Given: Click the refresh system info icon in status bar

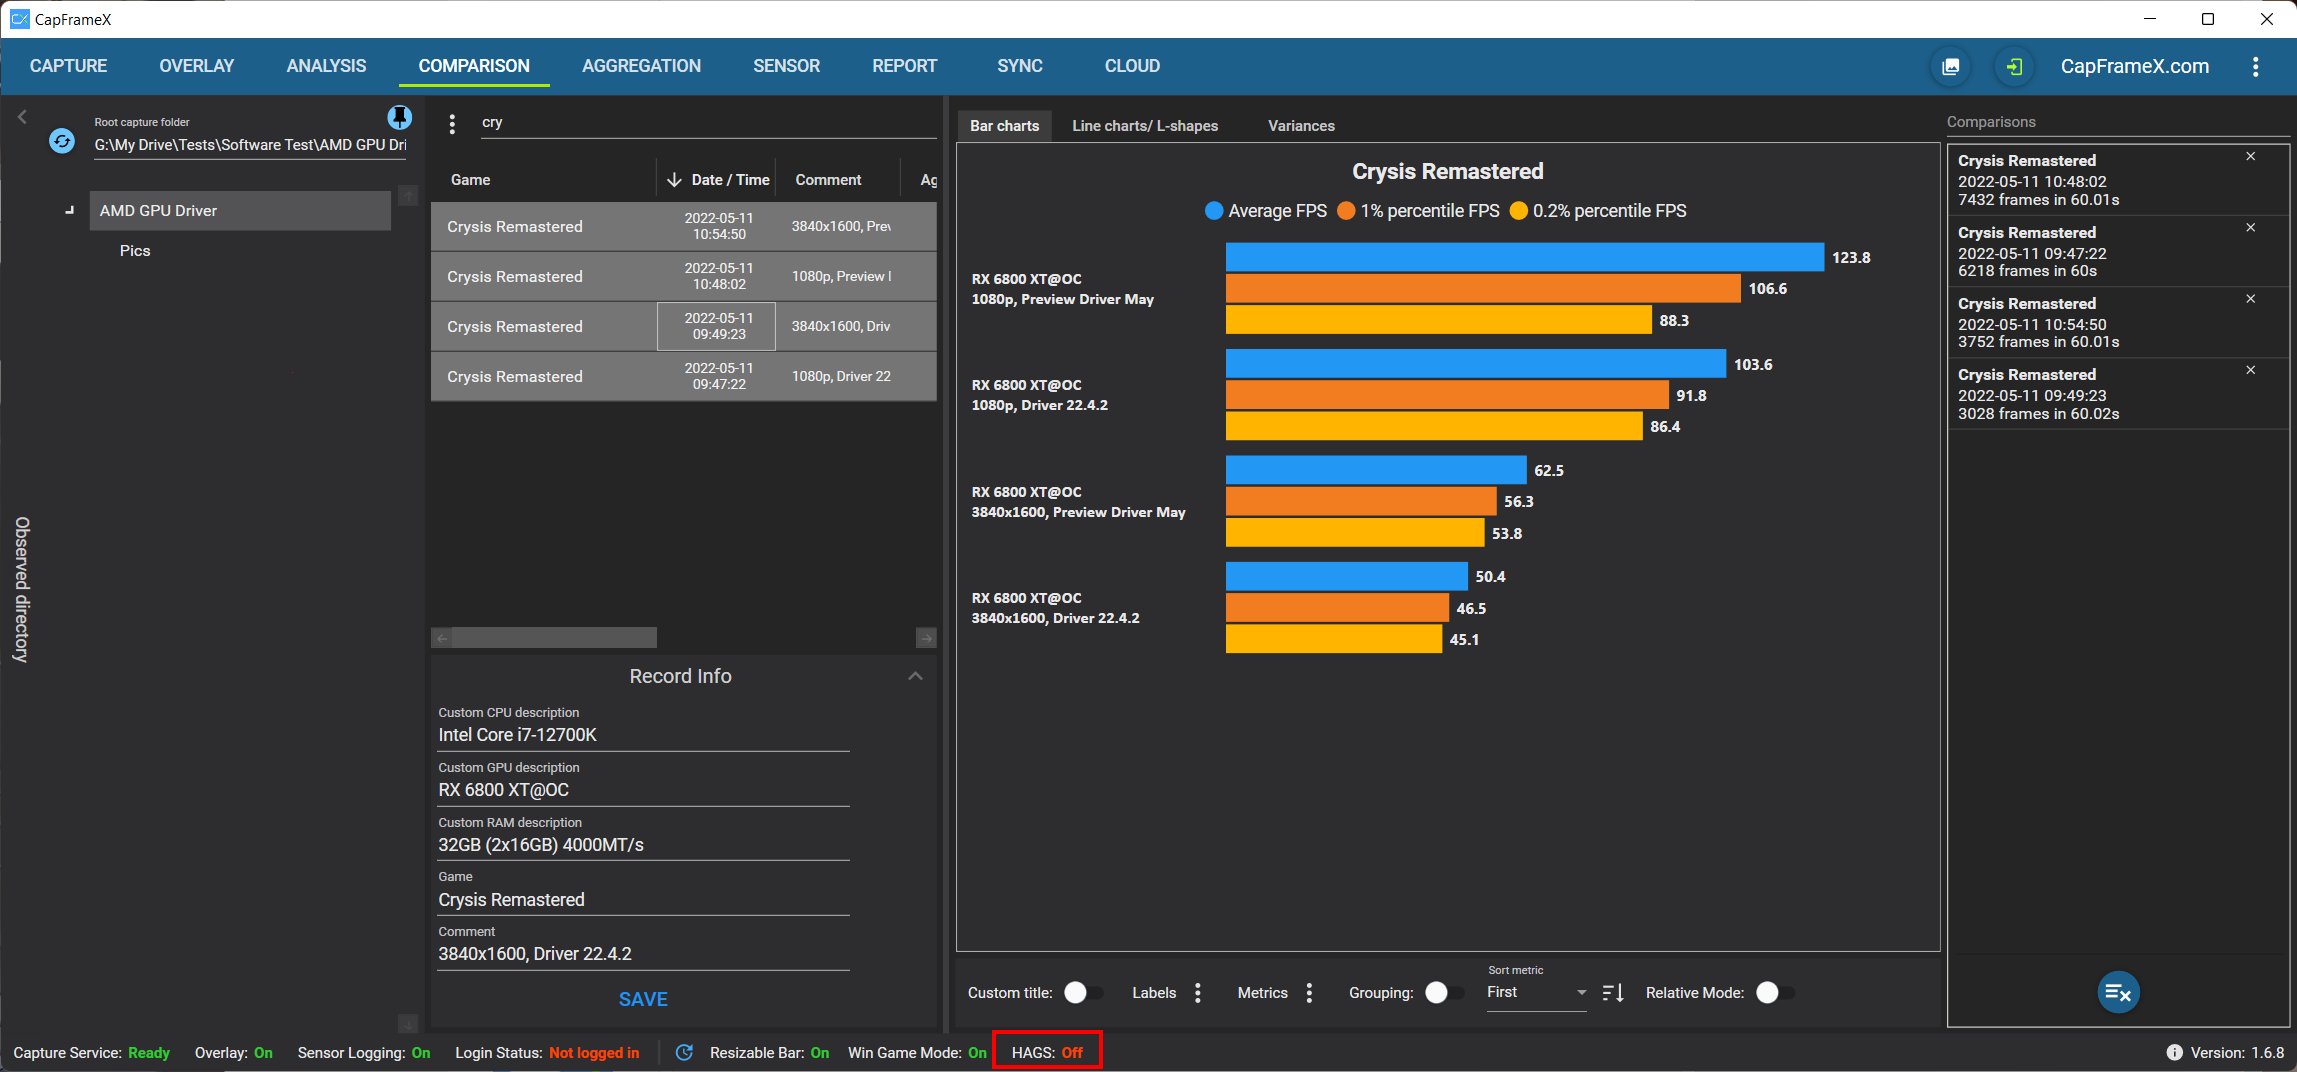Looking at the screenshot, I should pos(684,1052).
